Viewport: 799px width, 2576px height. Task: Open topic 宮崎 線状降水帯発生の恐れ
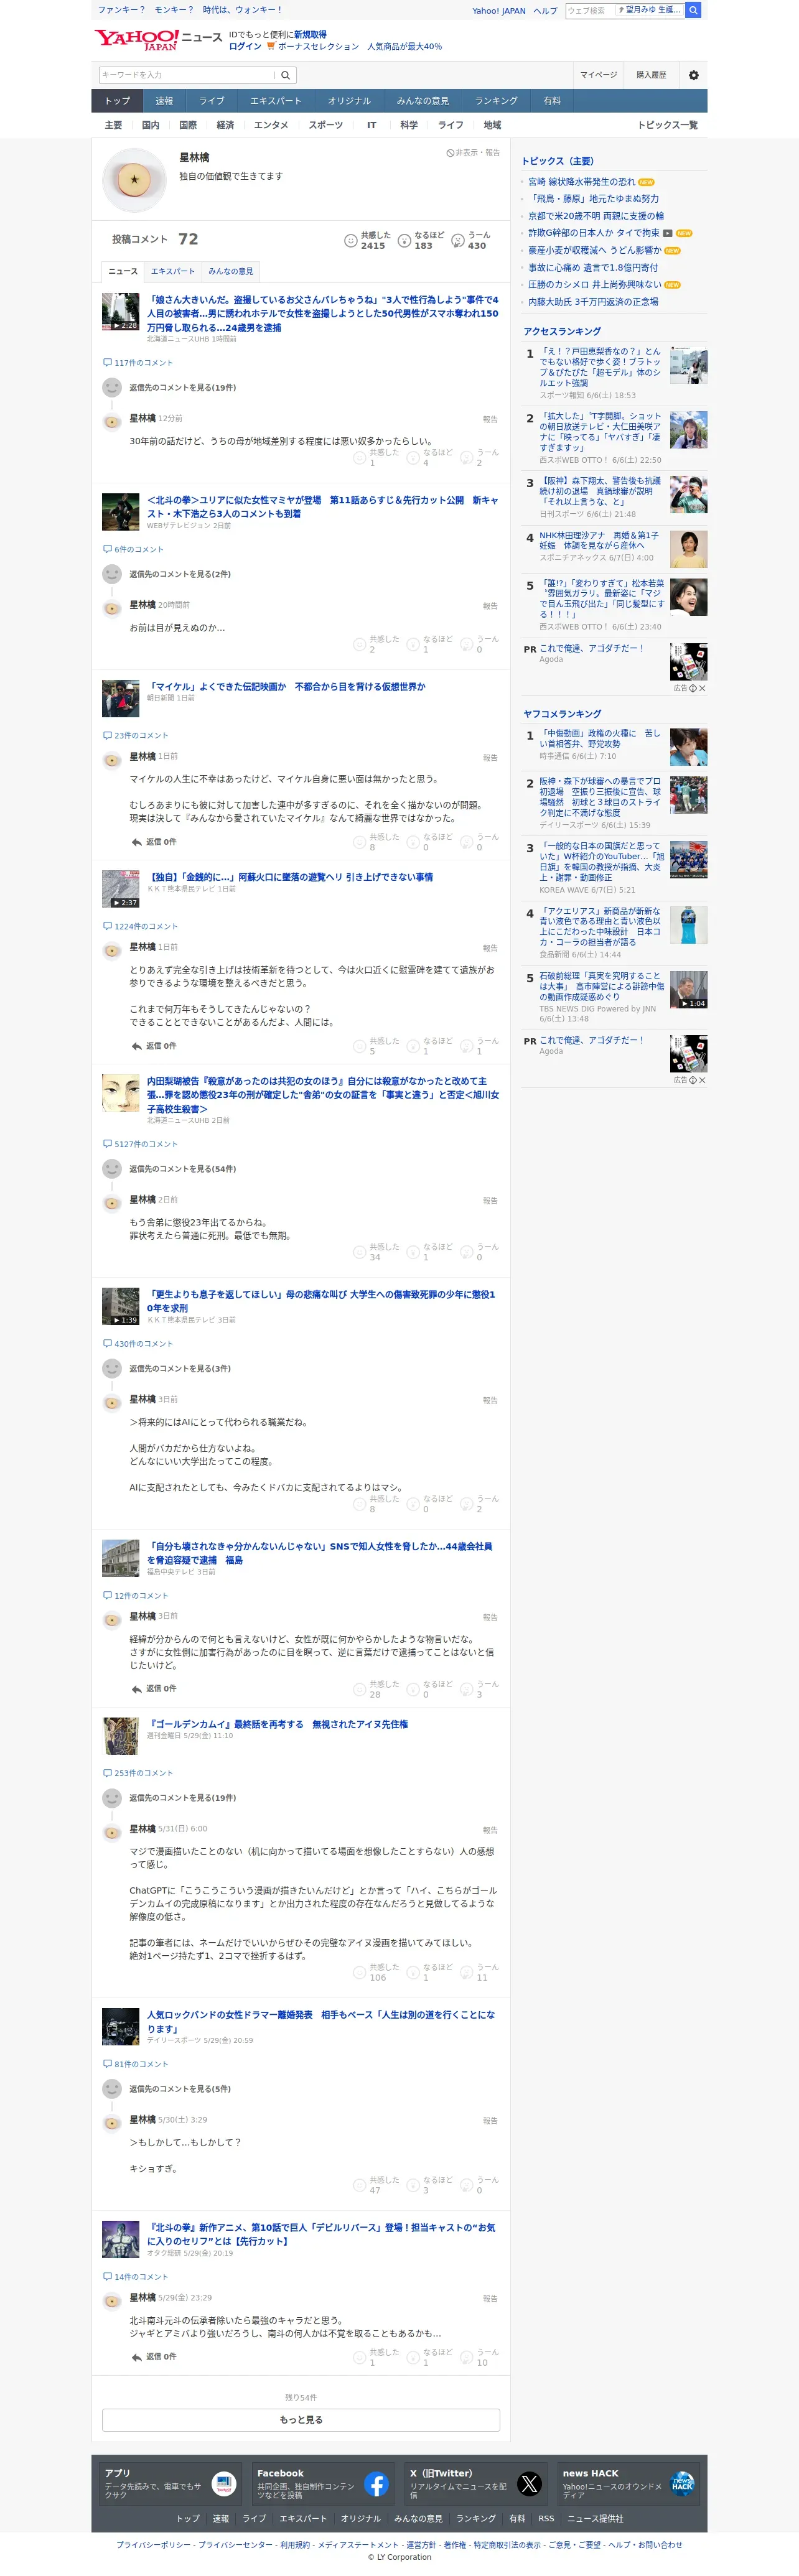click(x=581, y=182)
